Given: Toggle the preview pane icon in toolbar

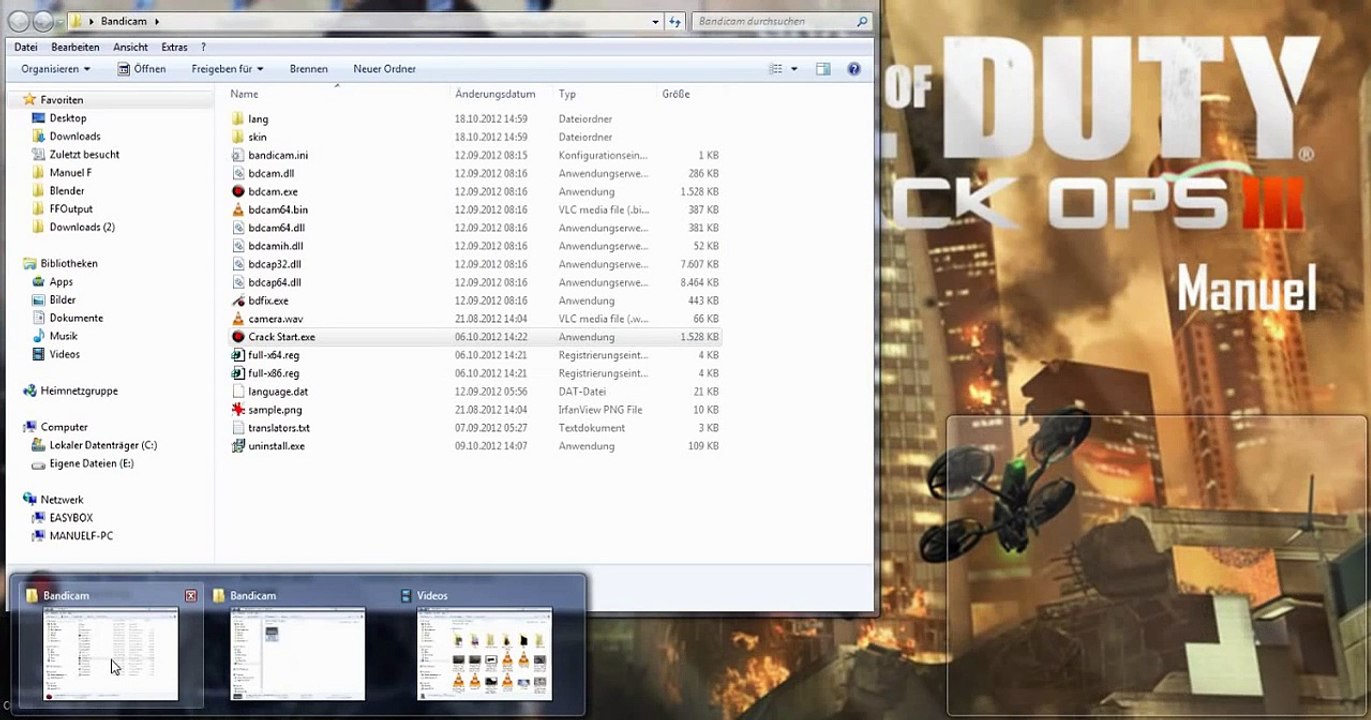Looking at the screenshot, I should coord(823,69).
